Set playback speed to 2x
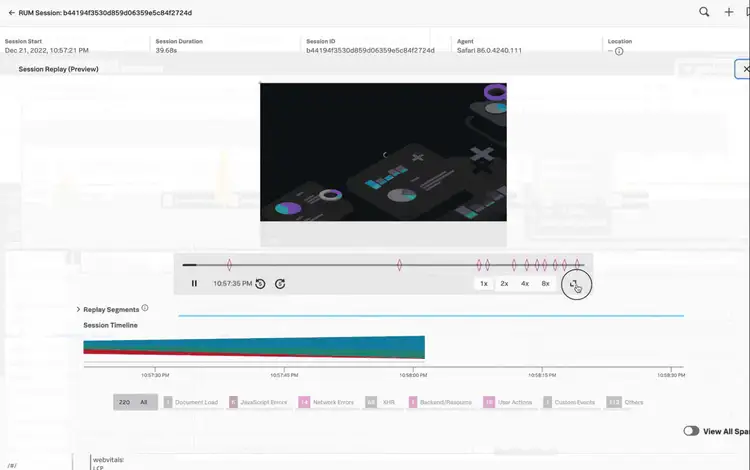This screenshot has height=470, width=750. [x=504, y=284]
